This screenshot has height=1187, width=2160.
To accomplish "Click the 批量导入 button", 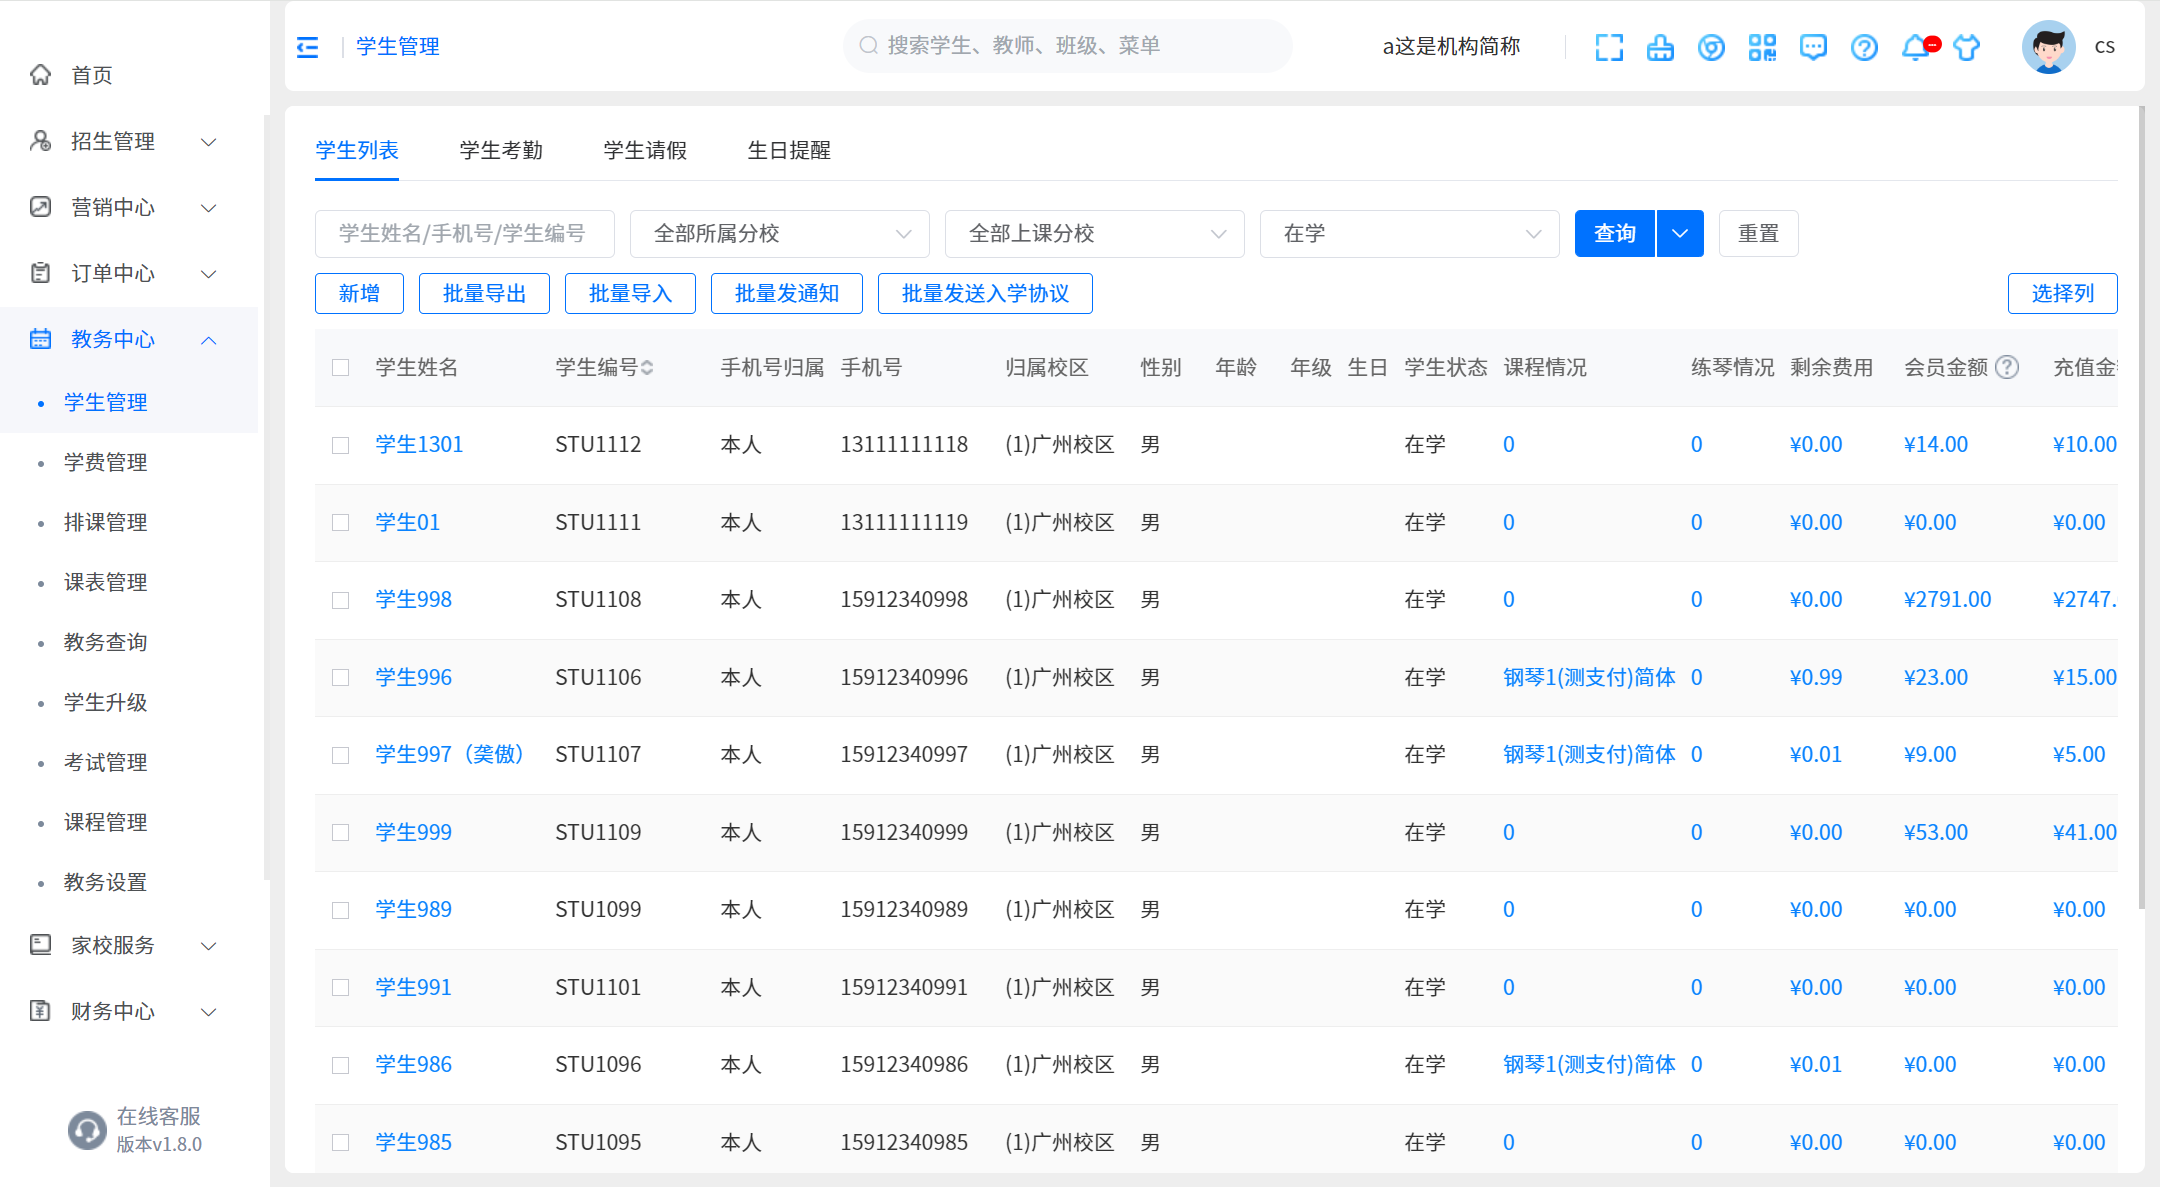I will [630, 293].
